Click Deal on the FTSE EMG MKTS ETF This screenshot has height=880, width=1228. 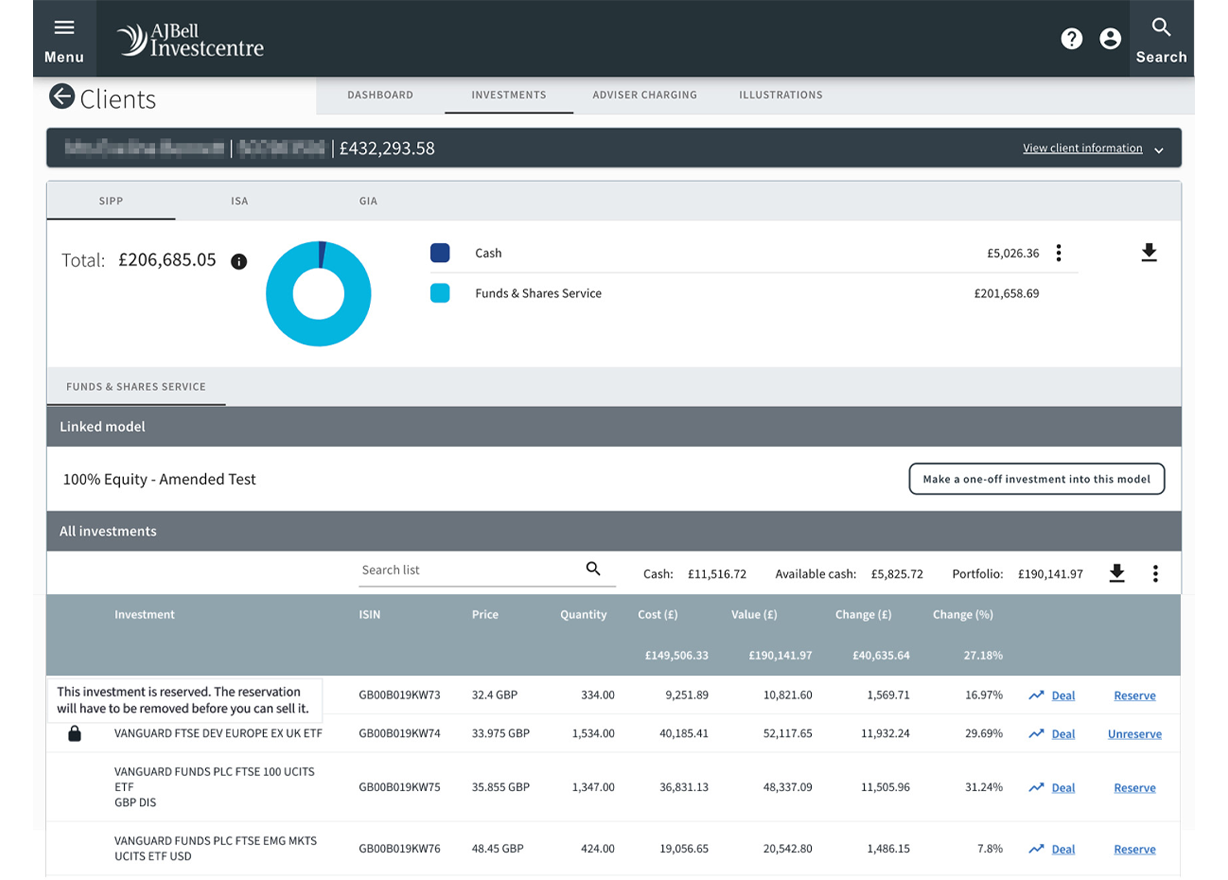coord(1063,849)
